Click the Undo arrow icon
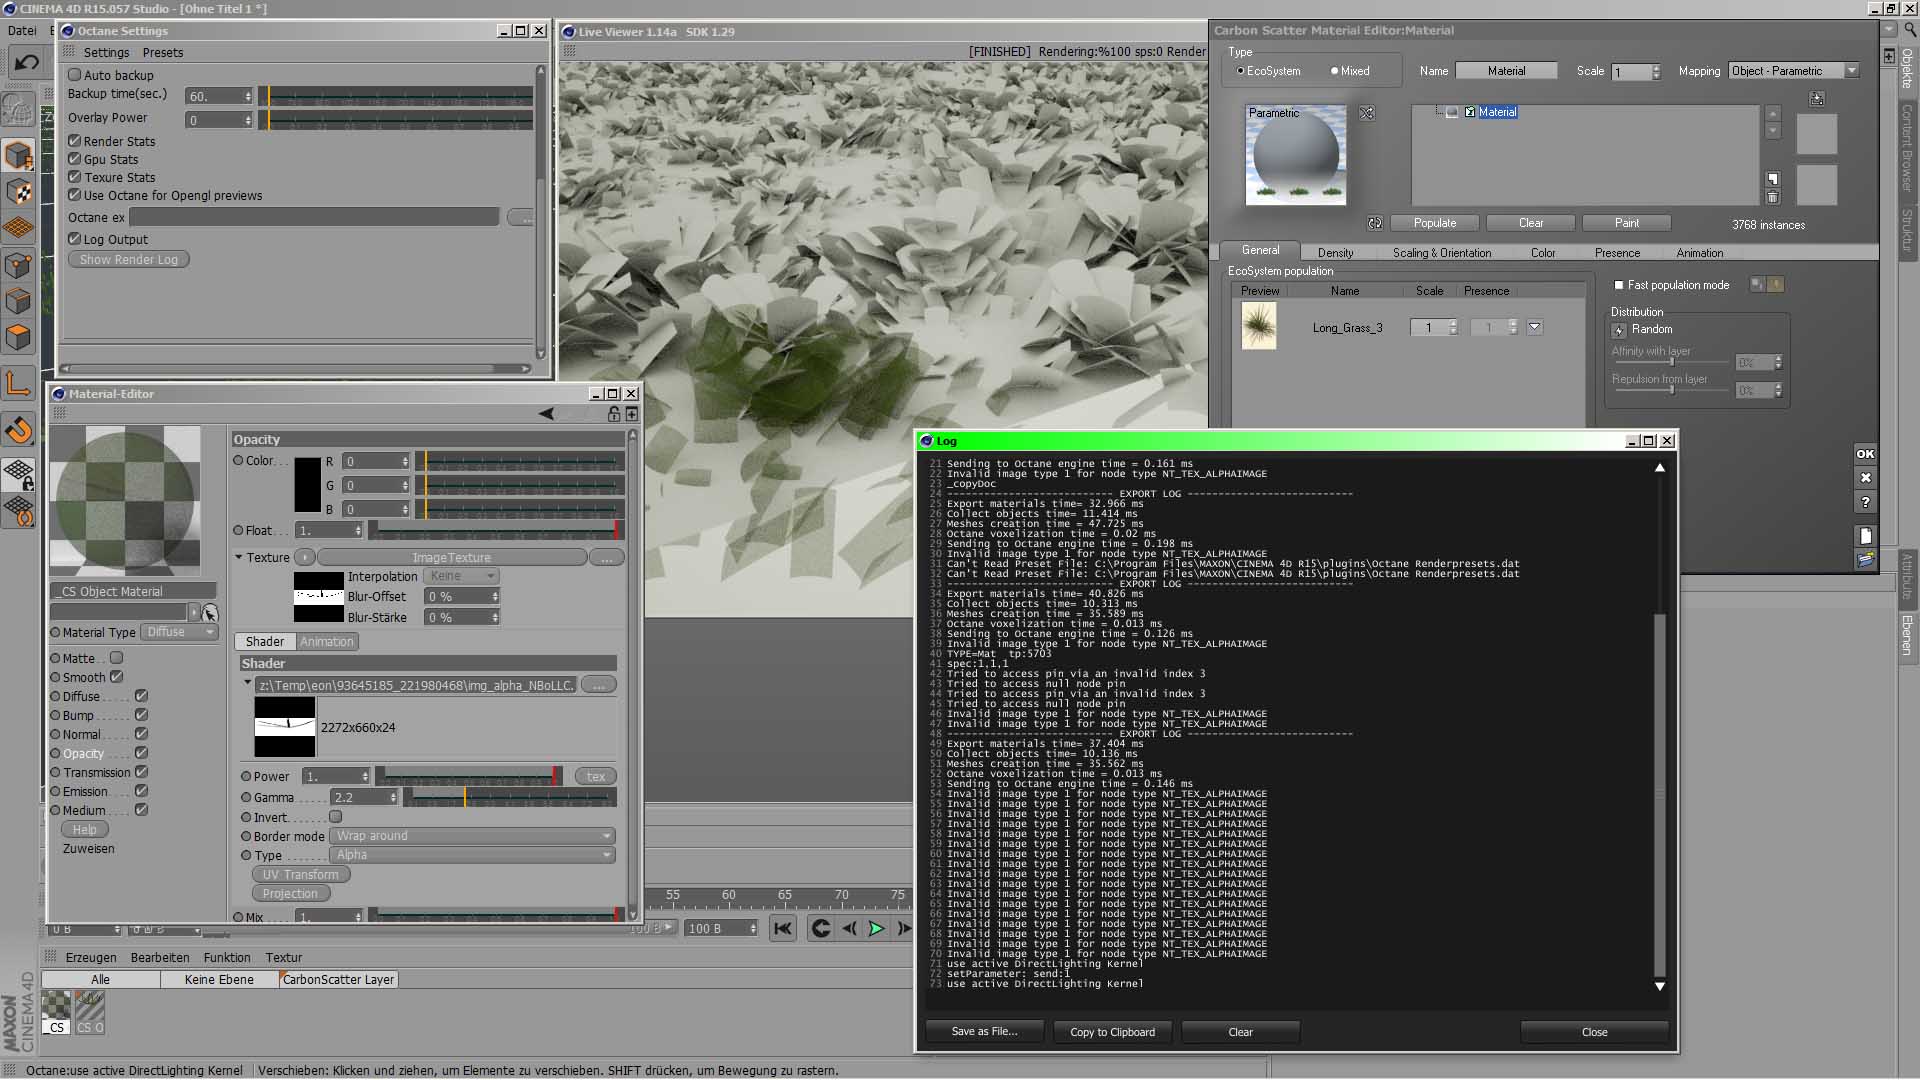Screen dimensions: 1920x1080 [26, 63]
